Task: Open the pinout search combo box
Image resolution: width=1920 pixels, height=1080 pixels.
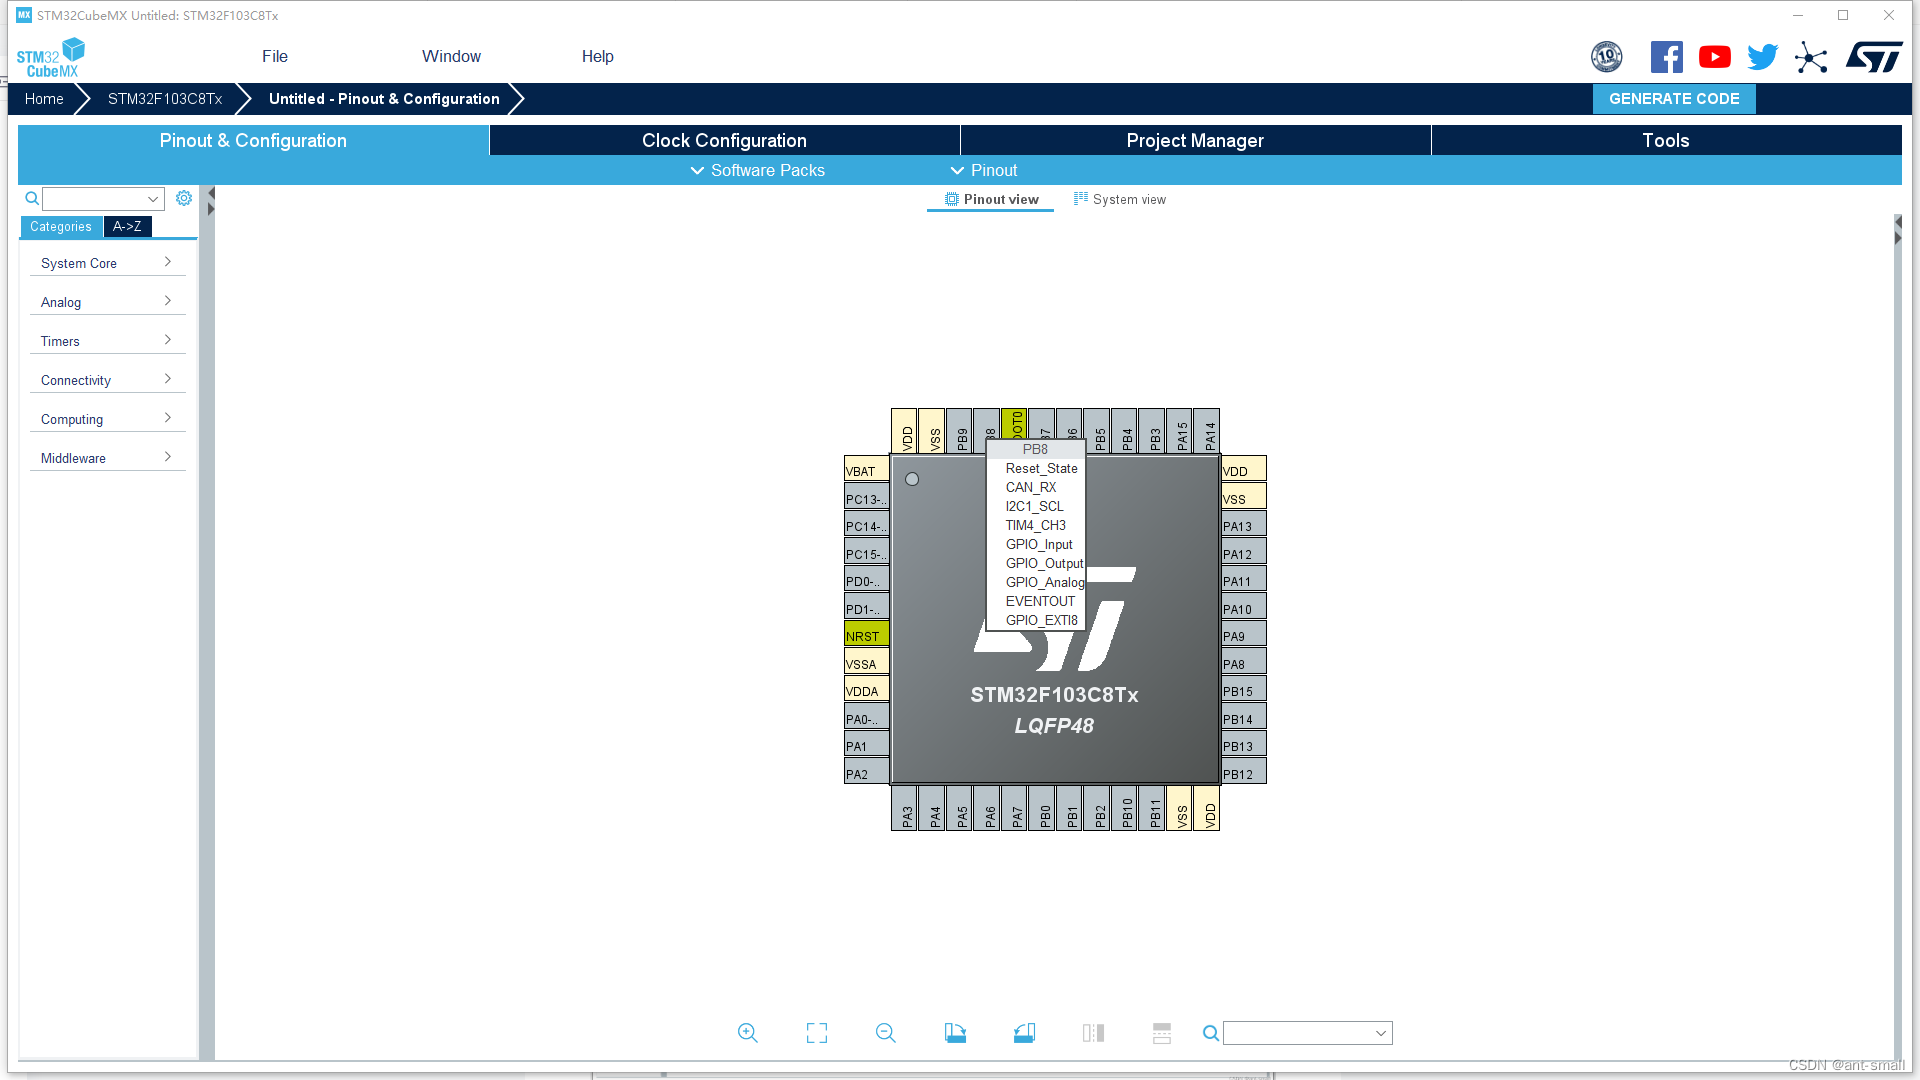Action: pos(1307,1033)
